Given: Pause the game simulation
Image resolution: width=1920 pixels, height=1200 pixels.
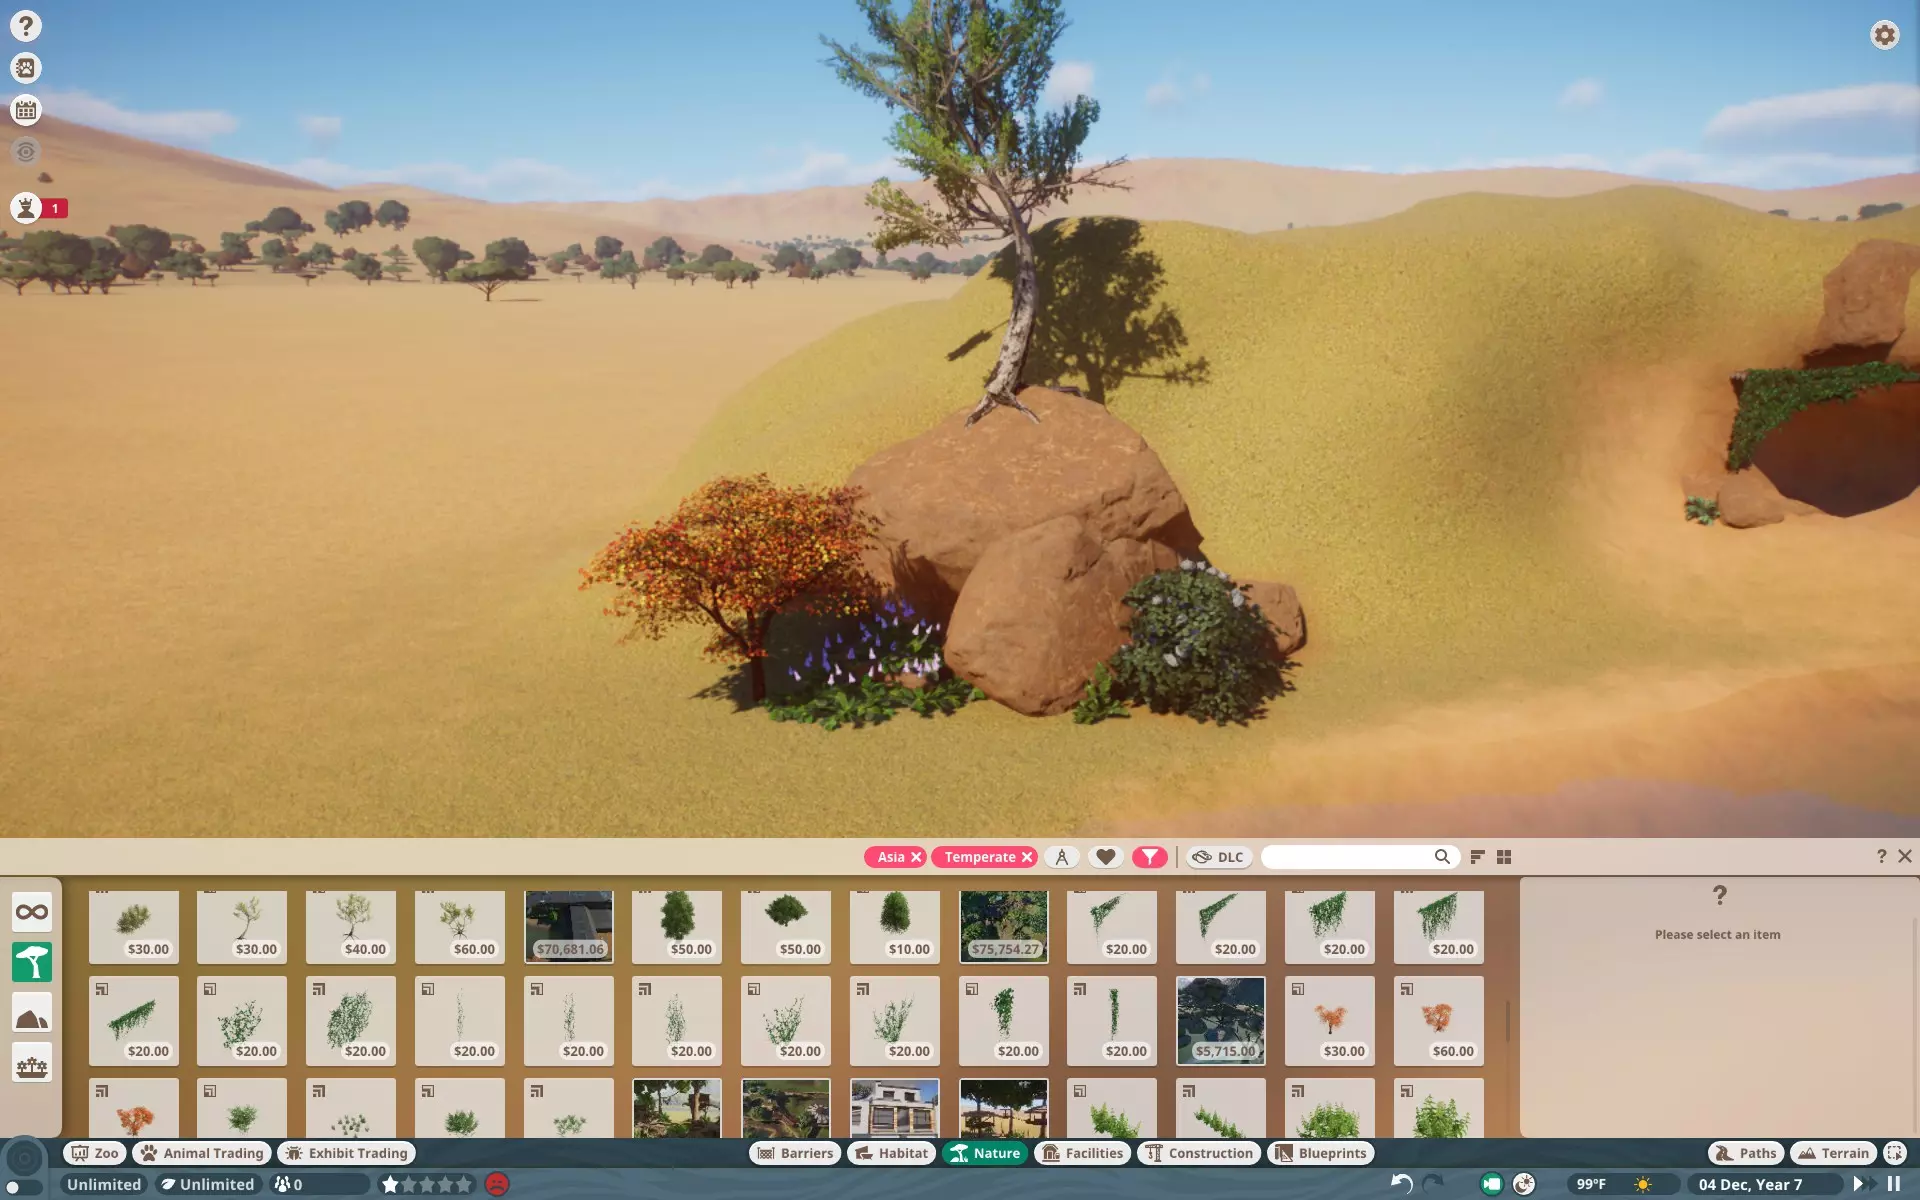Looking at the screenshot, I should pyautogui.click(x=1893, y=1184).
